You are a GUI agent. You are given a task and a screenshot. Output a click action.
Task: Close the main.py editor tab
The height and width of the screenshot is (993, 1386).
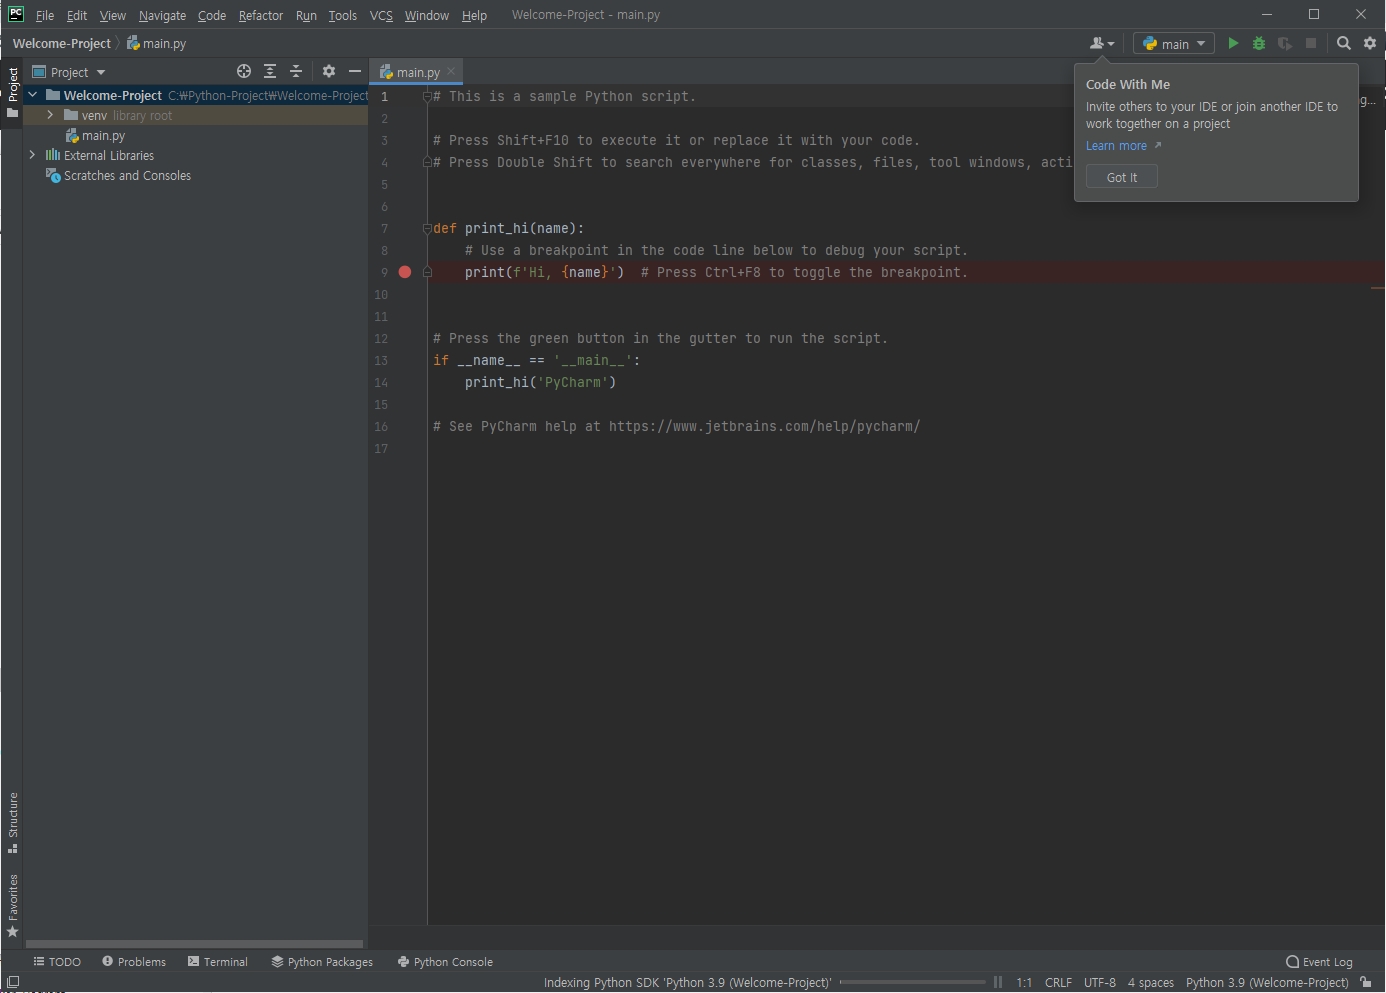point(451,71)
